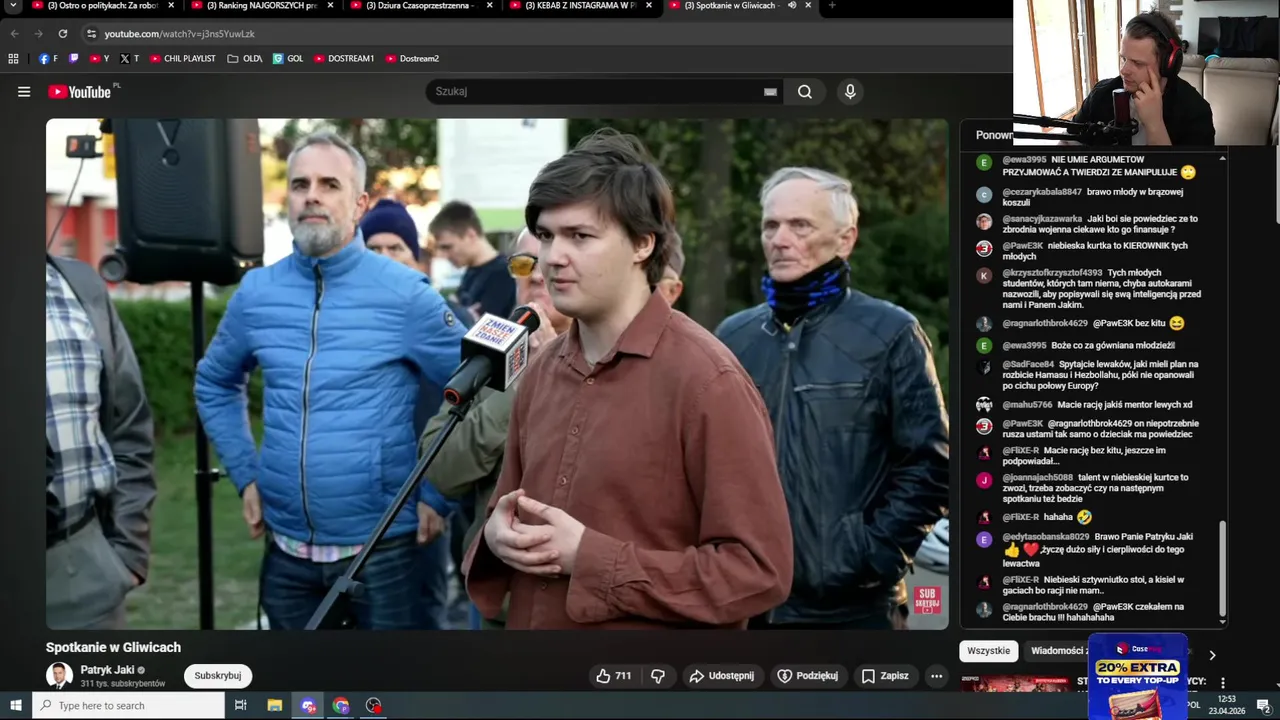This screenshot has width=1280, height=720.
Task: Open the notification center icon
Action: [x=1263, y=706]
